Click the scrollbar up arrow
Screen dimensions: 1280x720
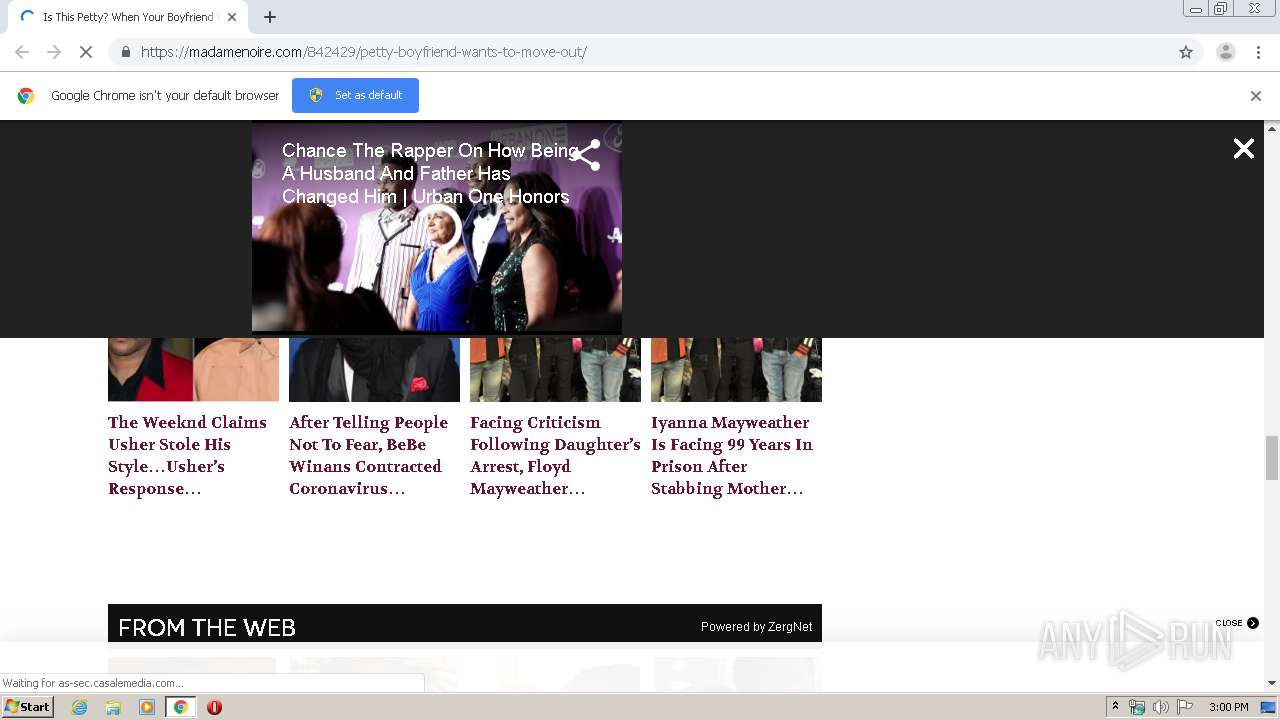pos(1272,128)
